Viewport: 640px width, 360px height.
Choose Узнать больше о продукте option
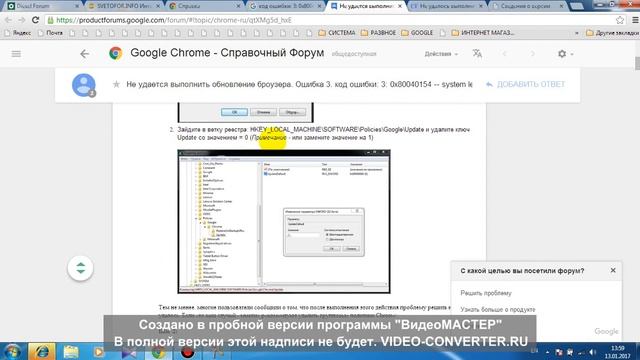point(498,309)
